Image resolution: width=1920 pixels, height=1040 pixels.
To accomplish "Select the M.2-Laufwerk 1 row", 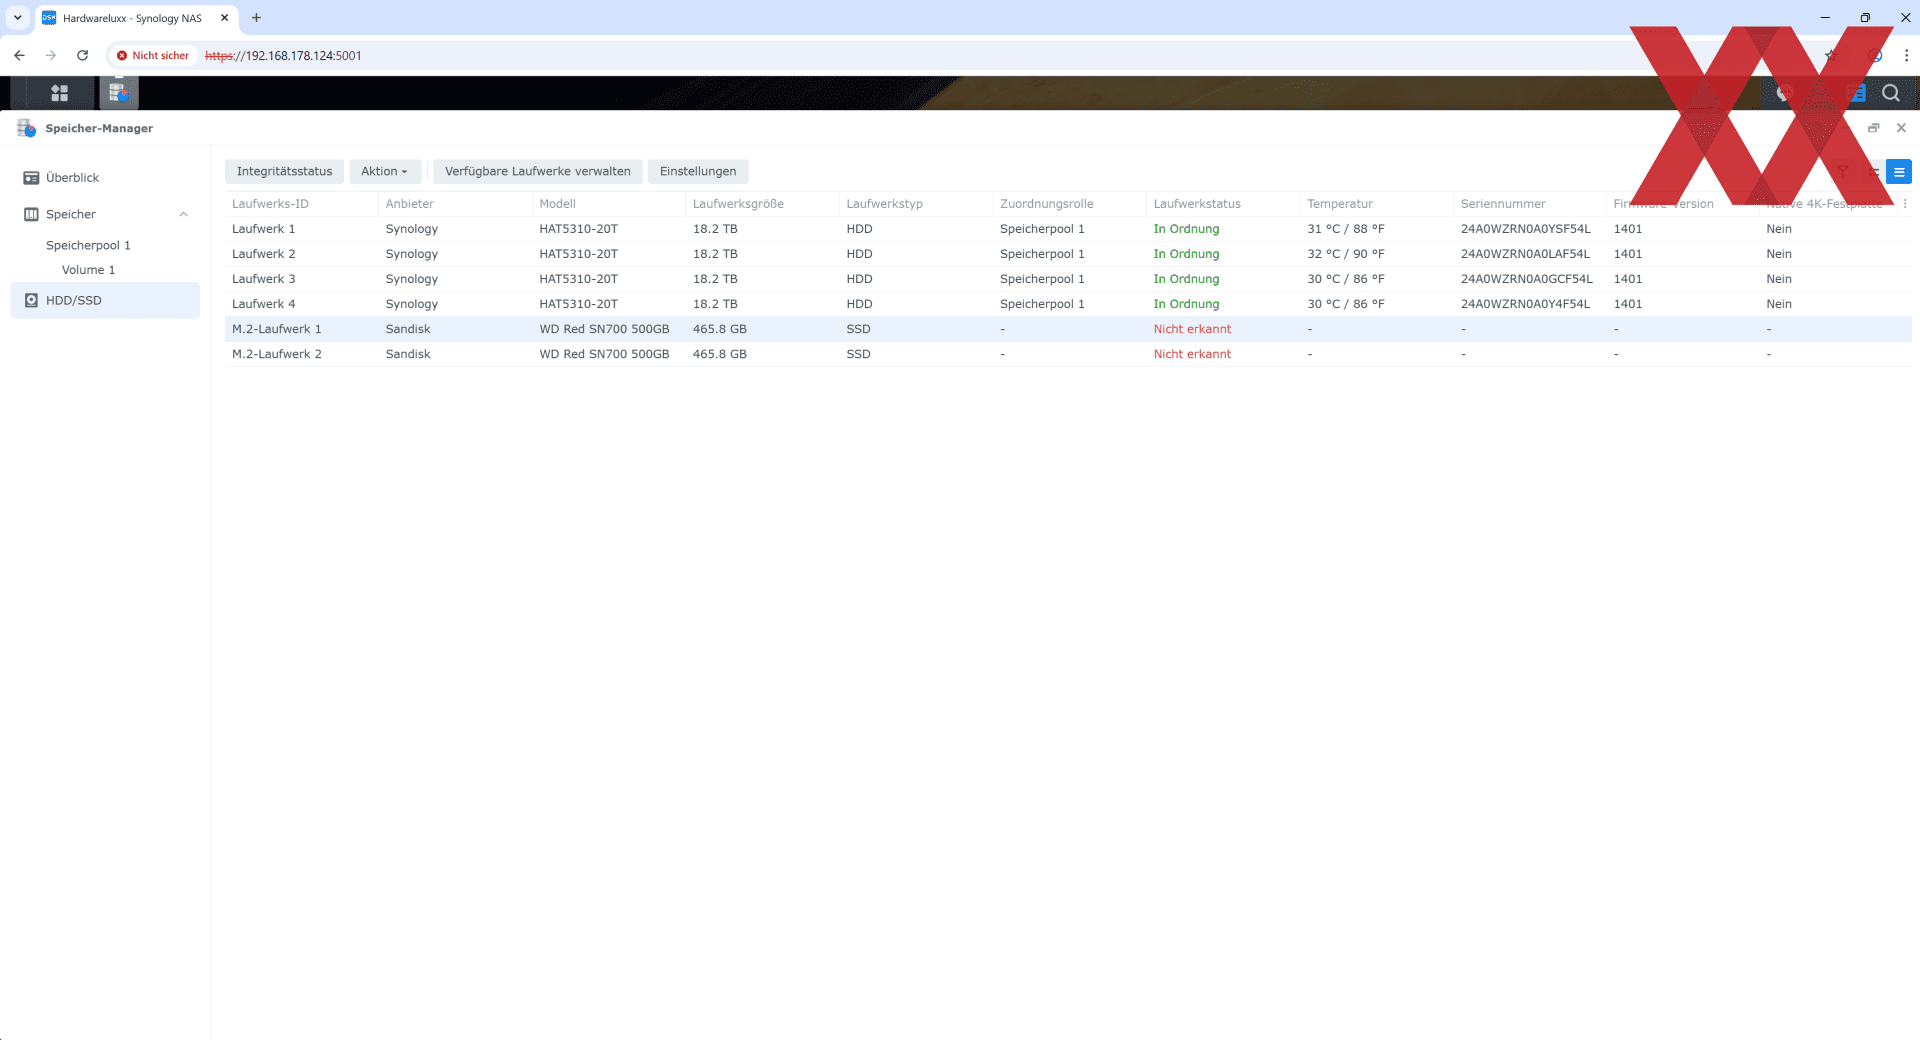I will click(1068, 329).
